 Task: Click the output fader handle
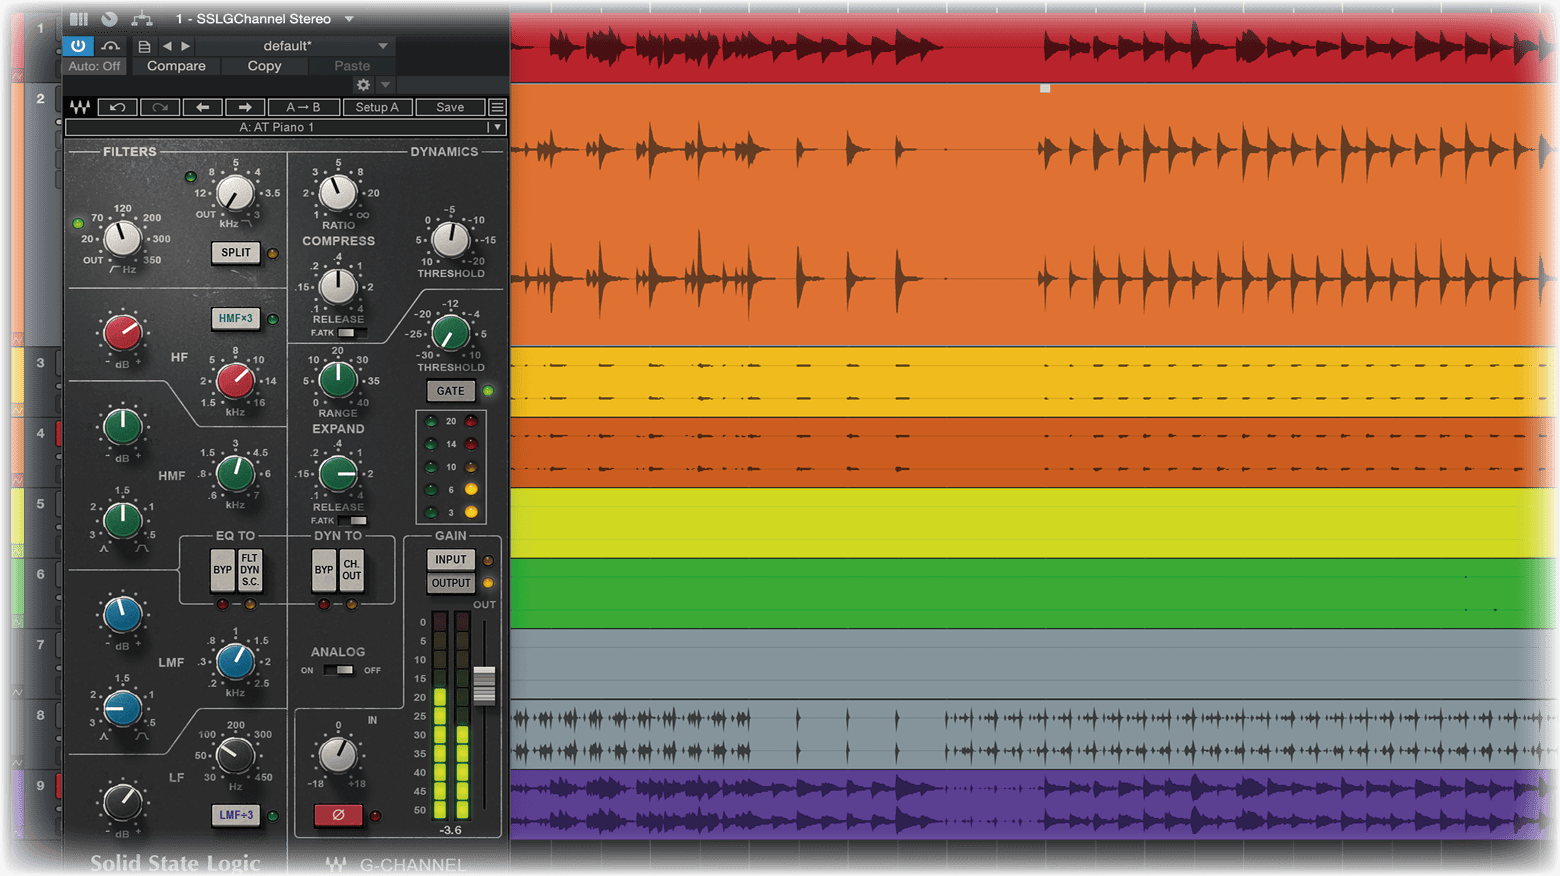484,685
